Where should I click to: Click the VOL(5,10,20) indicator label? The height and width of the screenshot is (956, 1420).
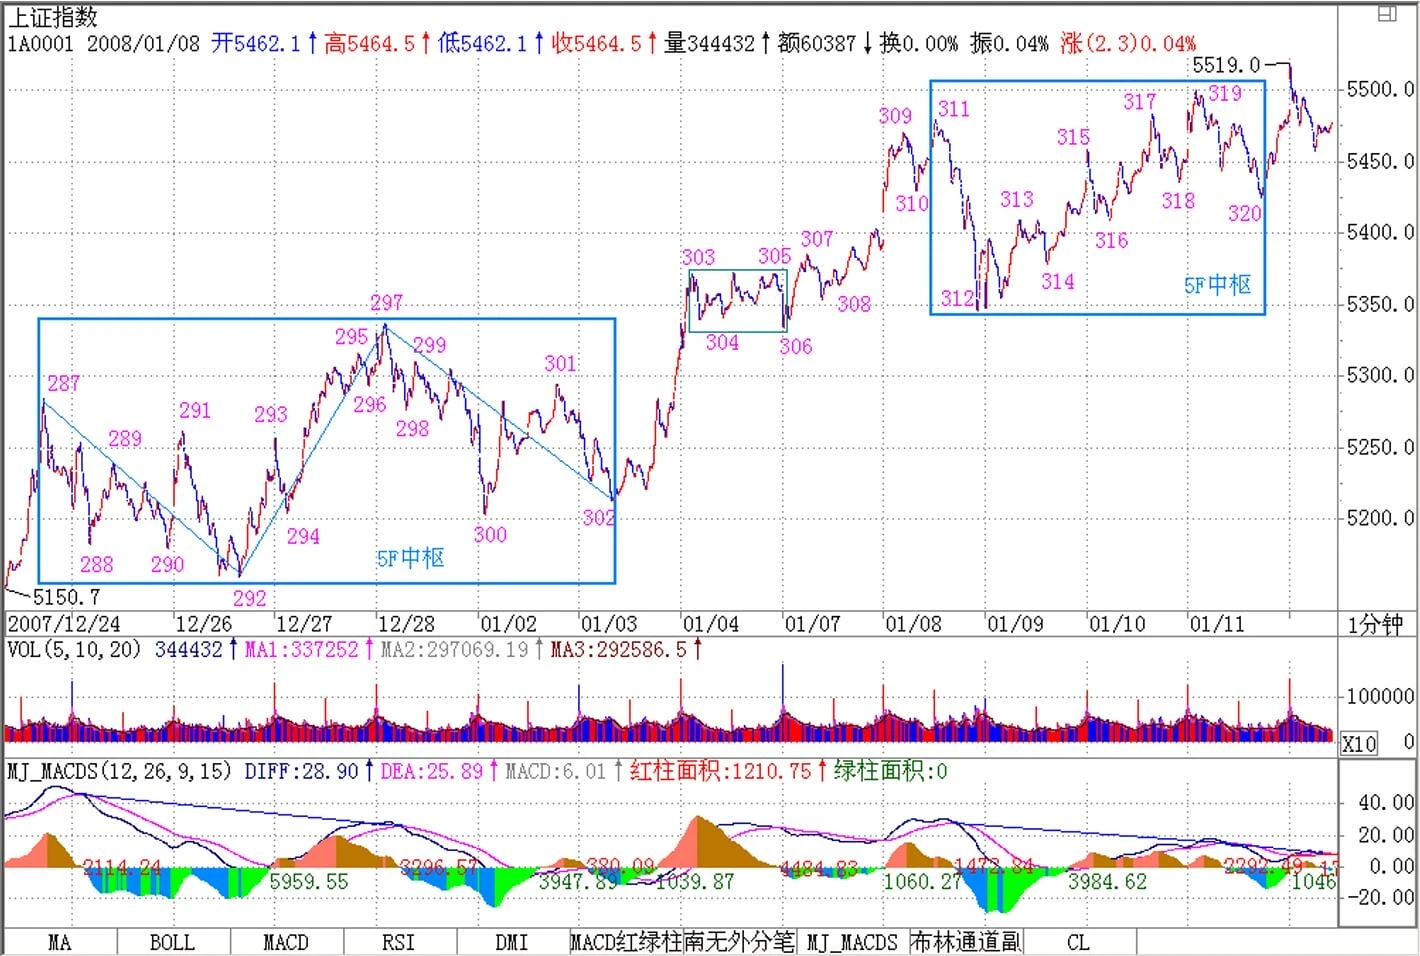[x=74, y=650]
